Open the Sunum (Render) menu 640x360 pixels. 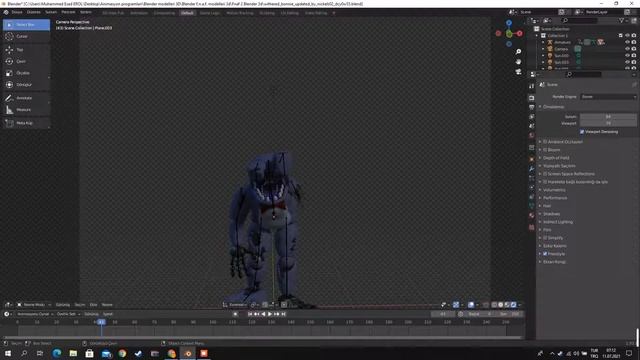coord(51,12)
